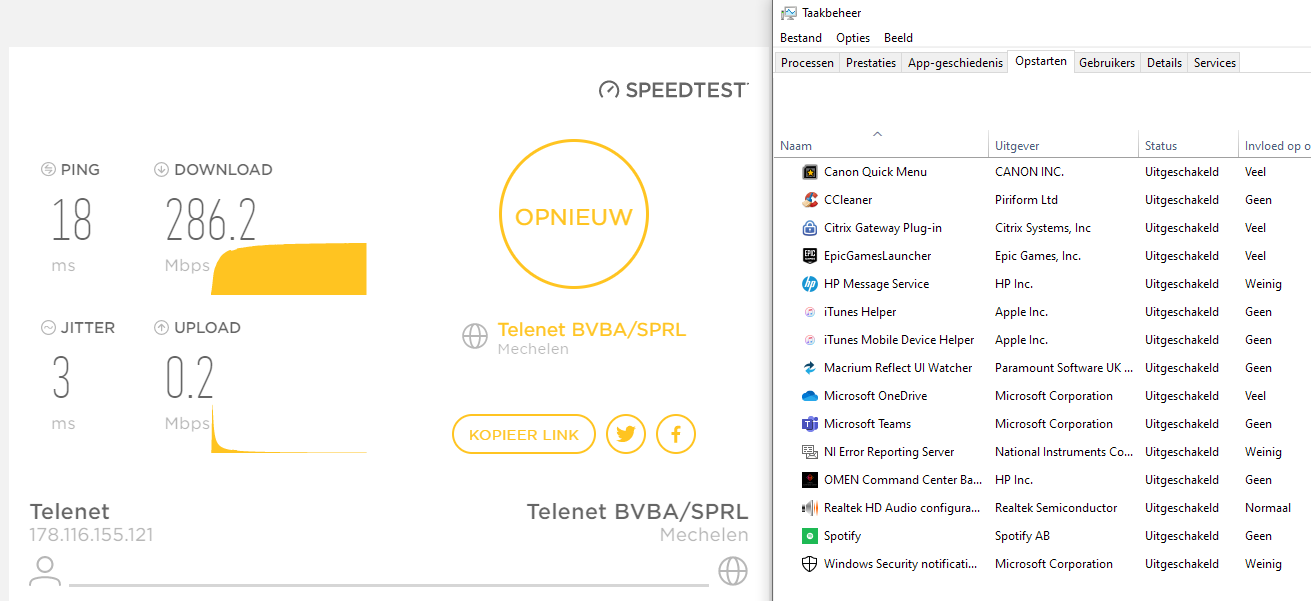Screen dimensions: 1311x601
Task: Click the jitter icon in Speedtest
Action: tap(48, 328)
